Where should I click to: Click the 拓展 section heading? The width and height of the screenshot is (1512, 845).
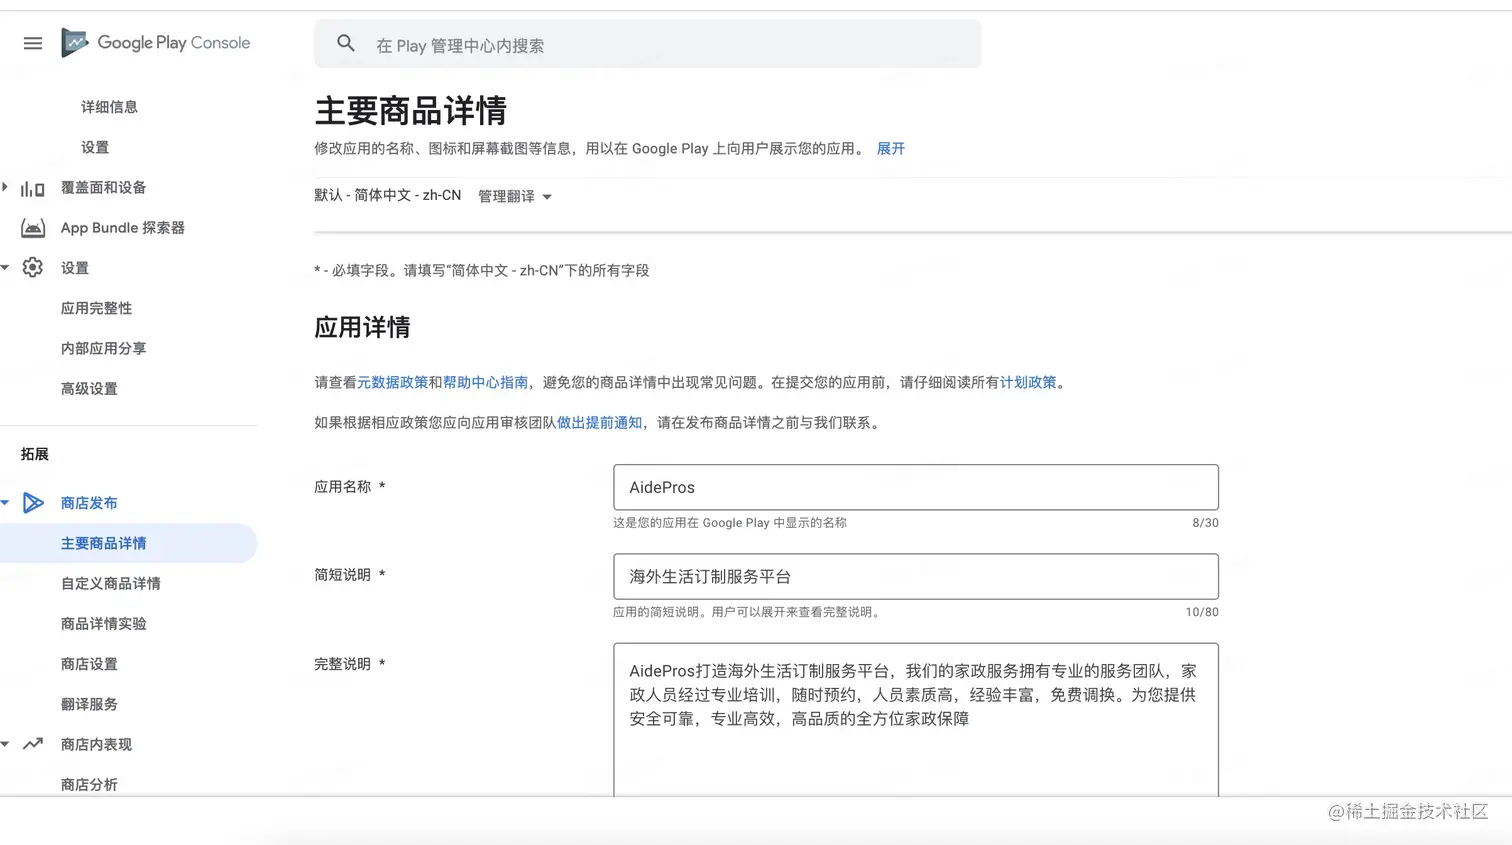pyautogui.click(x=35, y=454)
